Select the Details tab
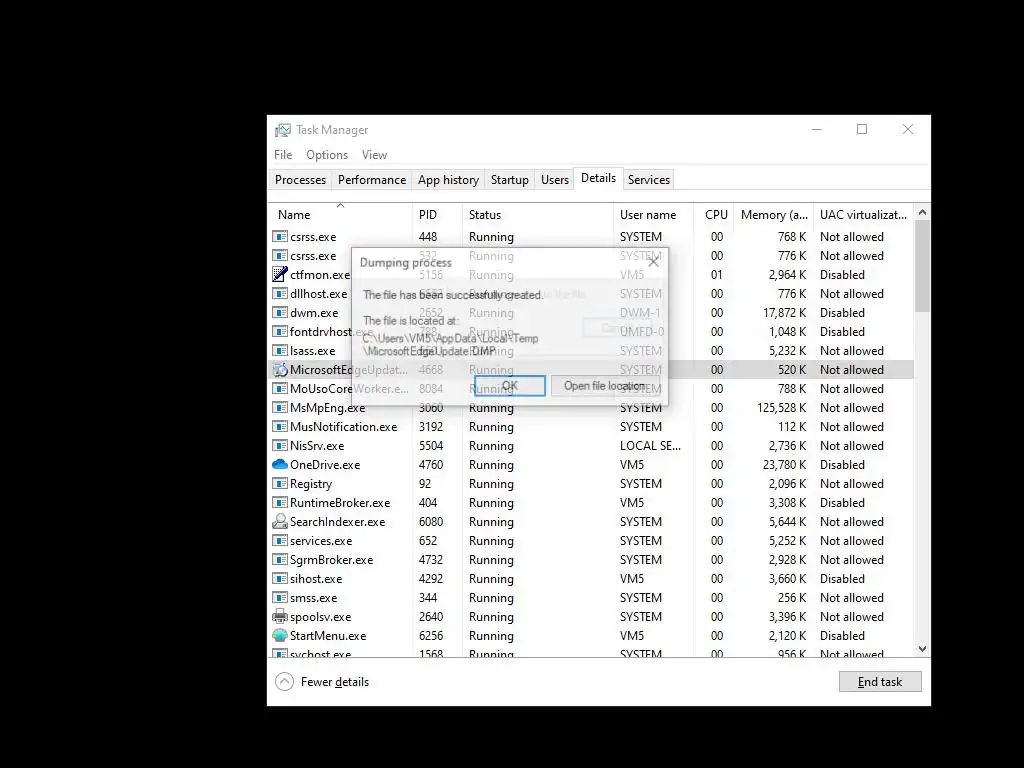The height and width of the screenshot is (768, 1024). 598,178
